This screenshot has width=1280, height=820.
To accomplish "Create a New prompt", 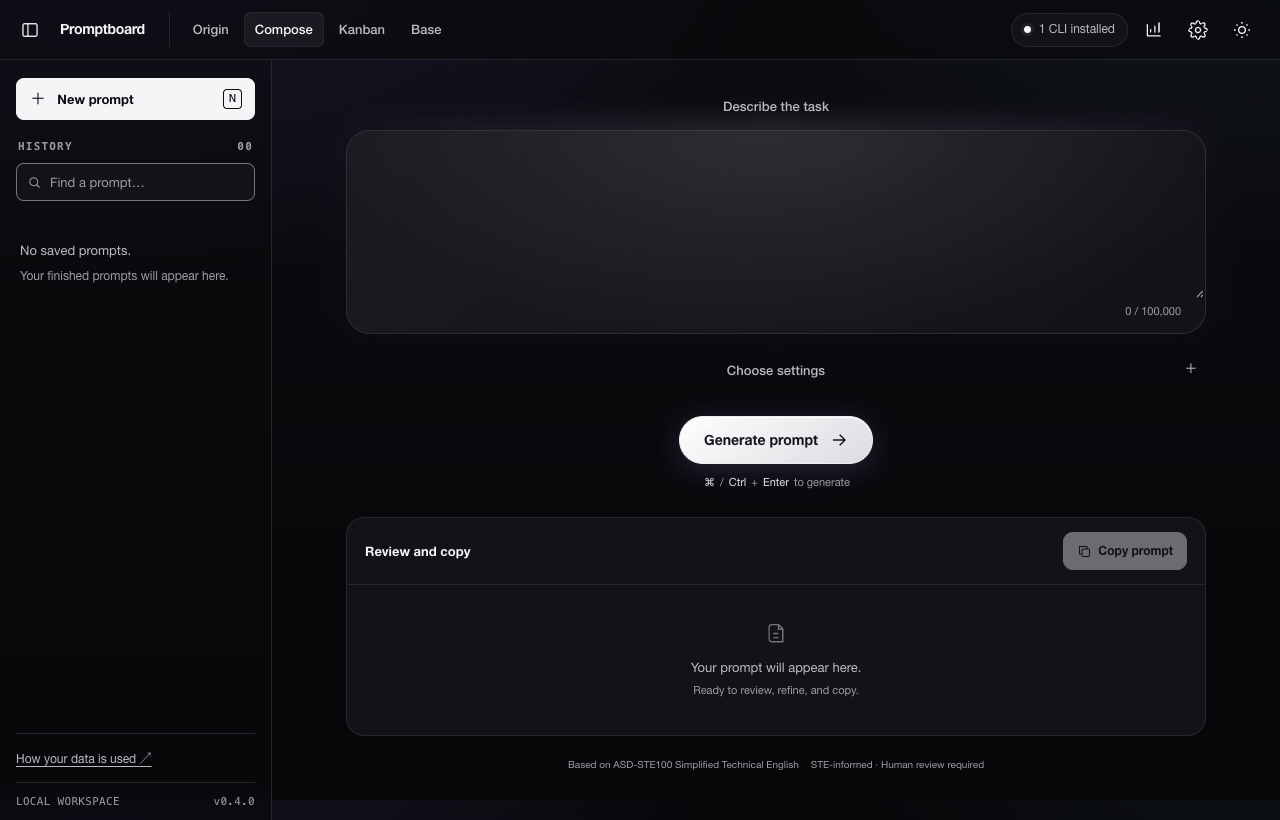I will 135,99.
